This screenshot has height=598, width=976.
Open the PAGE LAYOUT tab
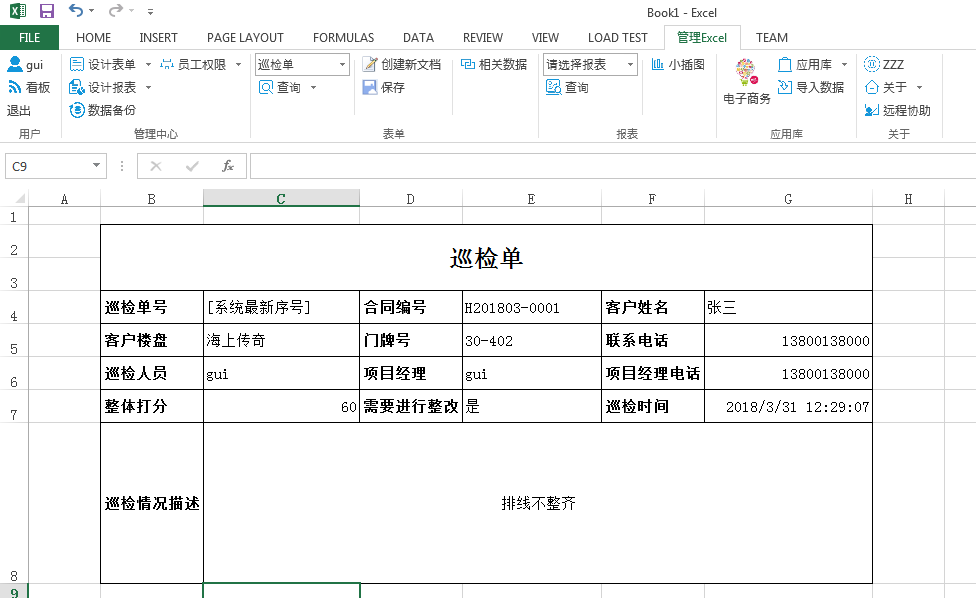(x=245, y=37)
